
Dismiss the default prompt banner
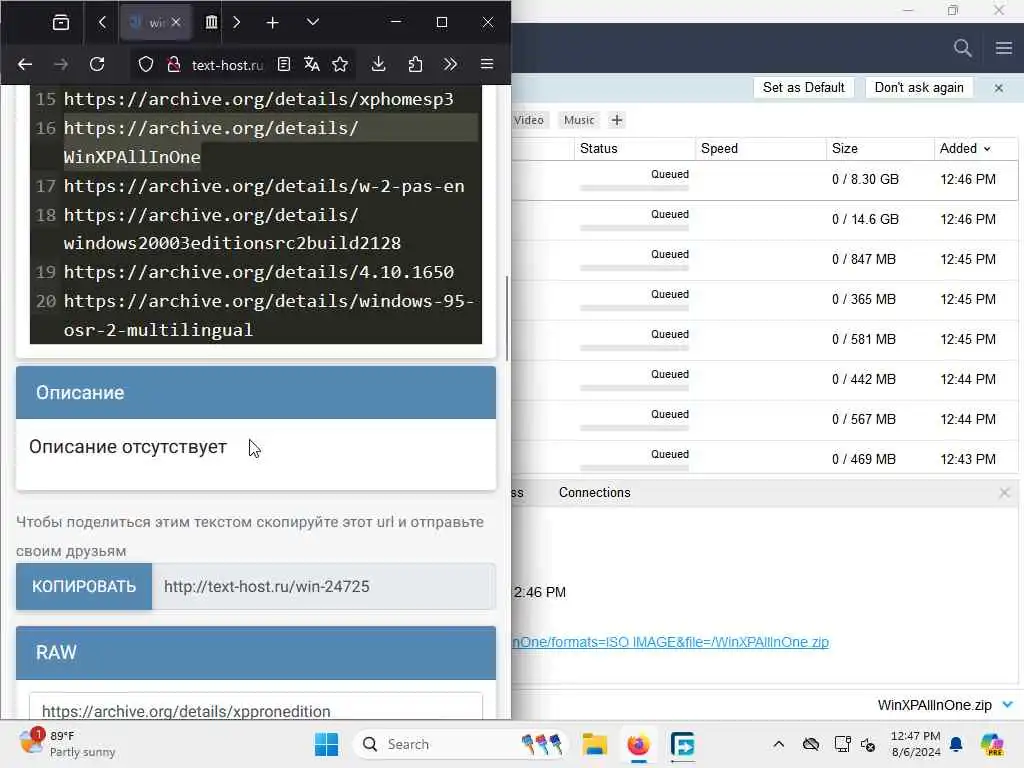(x=999, y=88)
